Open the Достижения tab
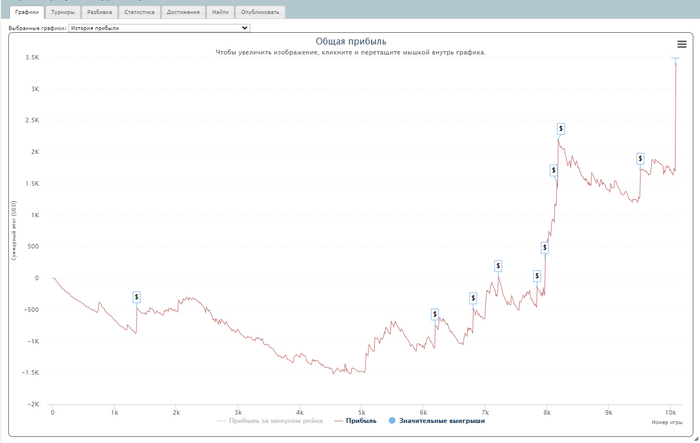The width and height of the screenshot is (700, 443). (183, 12)
